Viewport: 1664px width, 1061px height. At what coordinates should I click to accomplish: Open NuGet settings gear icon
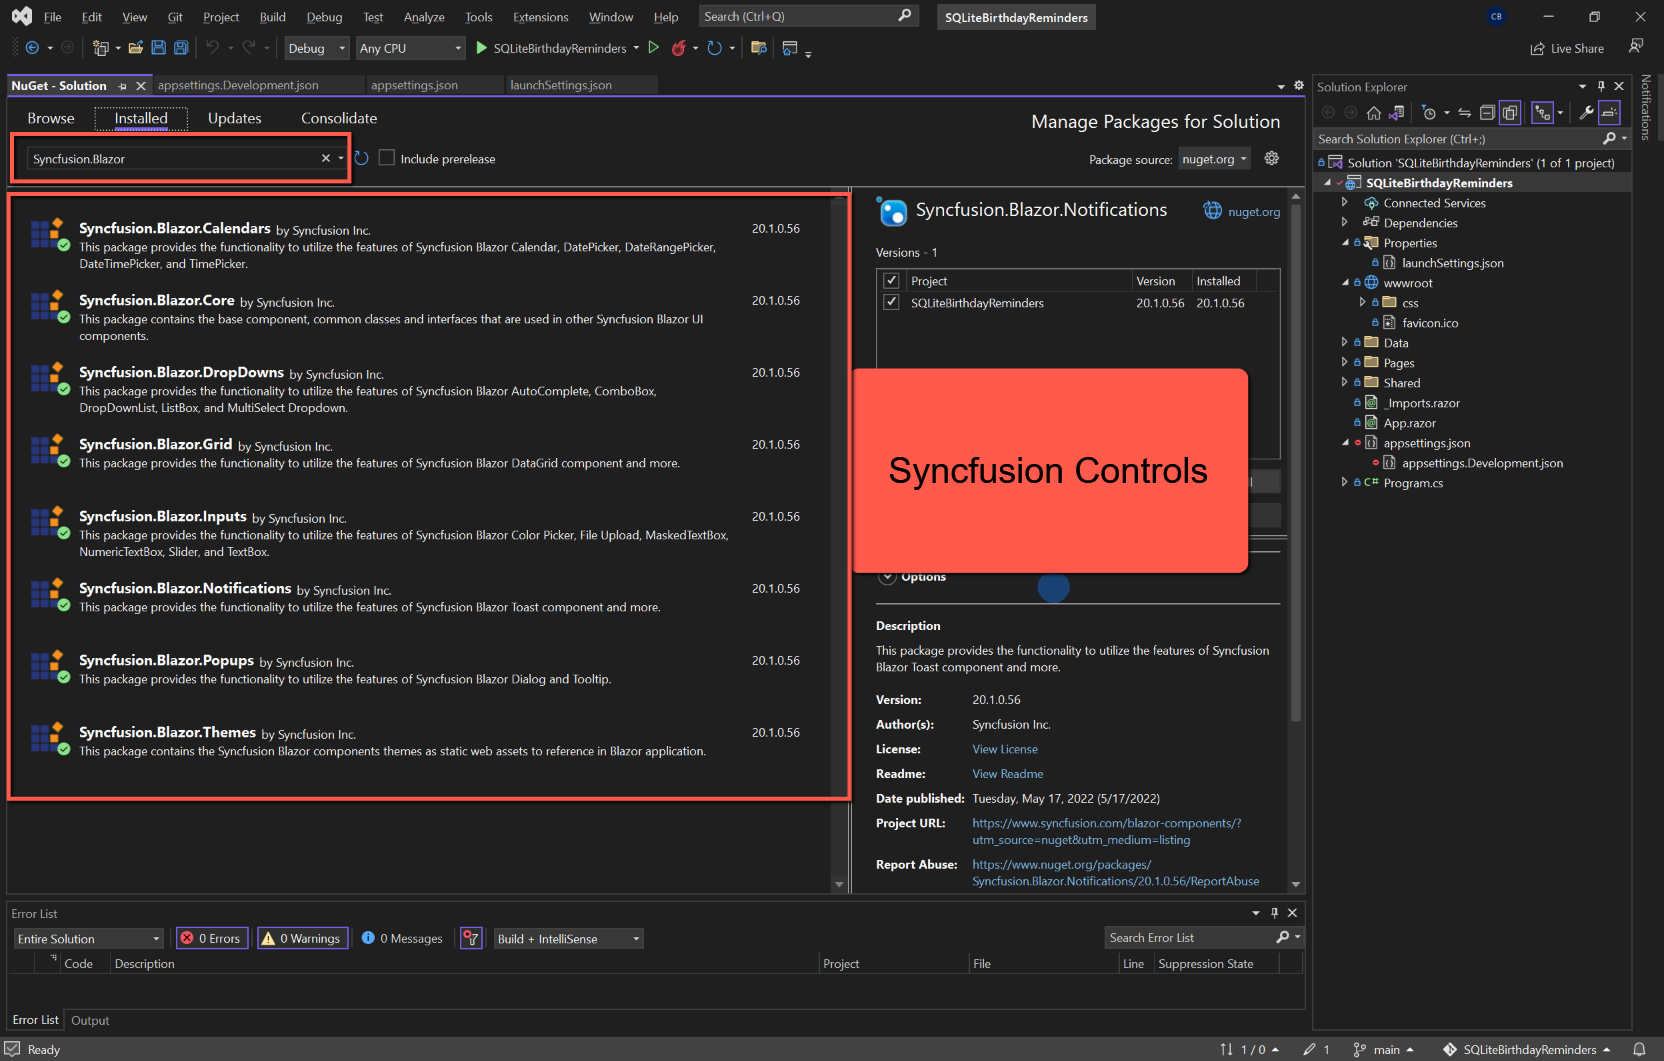click(x=1272, y=159)
